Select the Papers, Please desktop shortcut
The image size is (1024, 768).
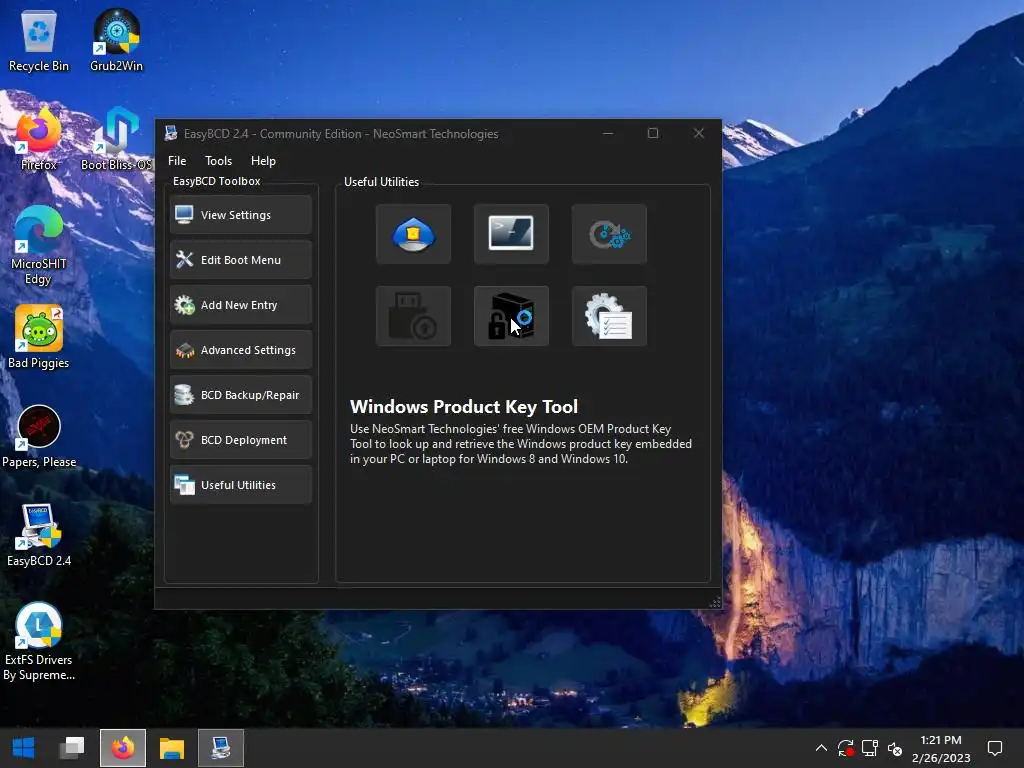point(39,436)
